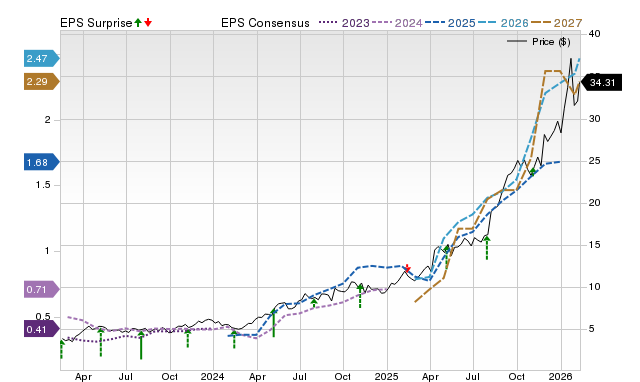Click the Price ($) legend label
The width and height of the screenshot is (640, 382).
pyautogui.click(x=551, y=42)
